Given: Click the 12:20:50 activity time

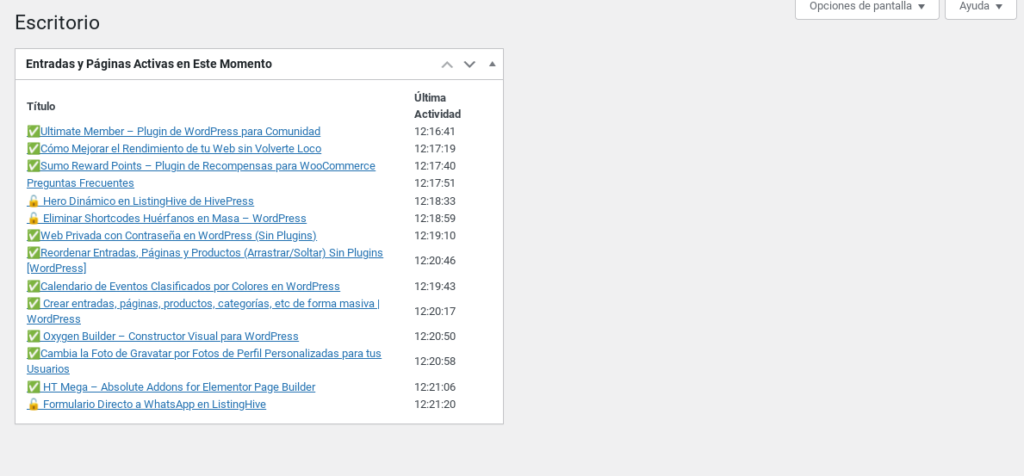Looking at the screenshot, I should point(435,336).
